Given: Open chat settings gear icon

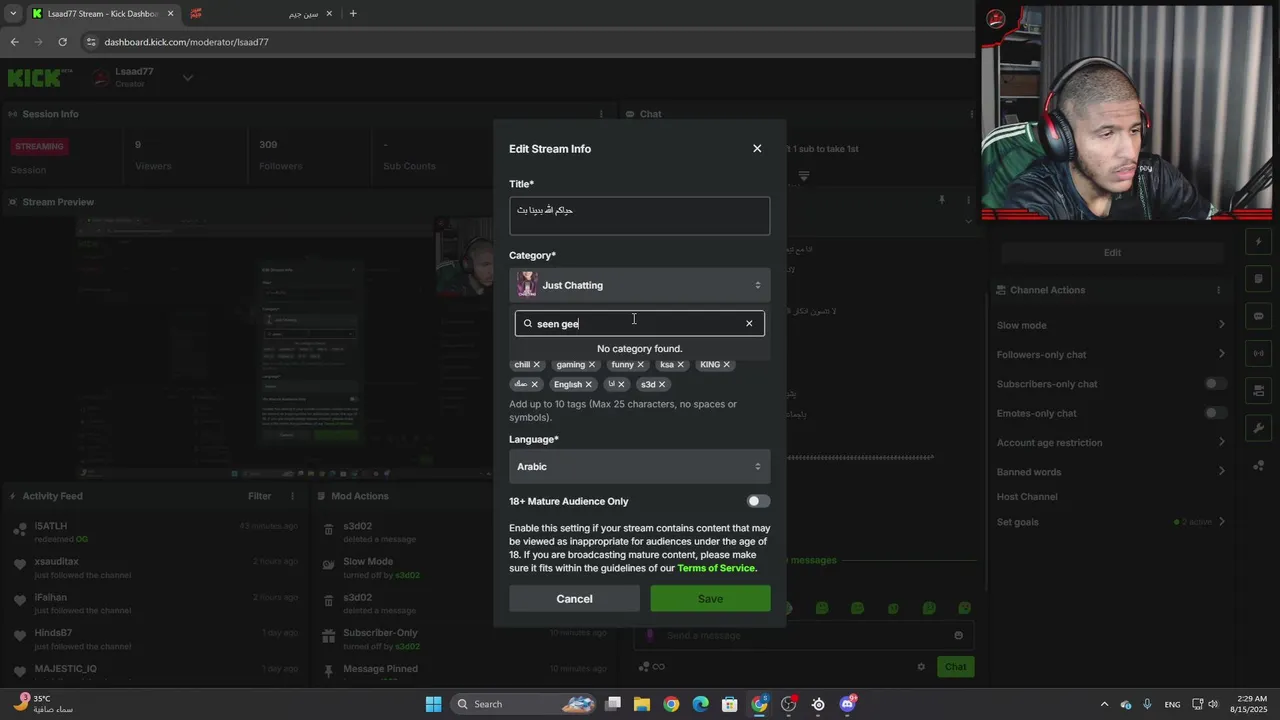Looking at the screenshot, I should click(921, 667).
